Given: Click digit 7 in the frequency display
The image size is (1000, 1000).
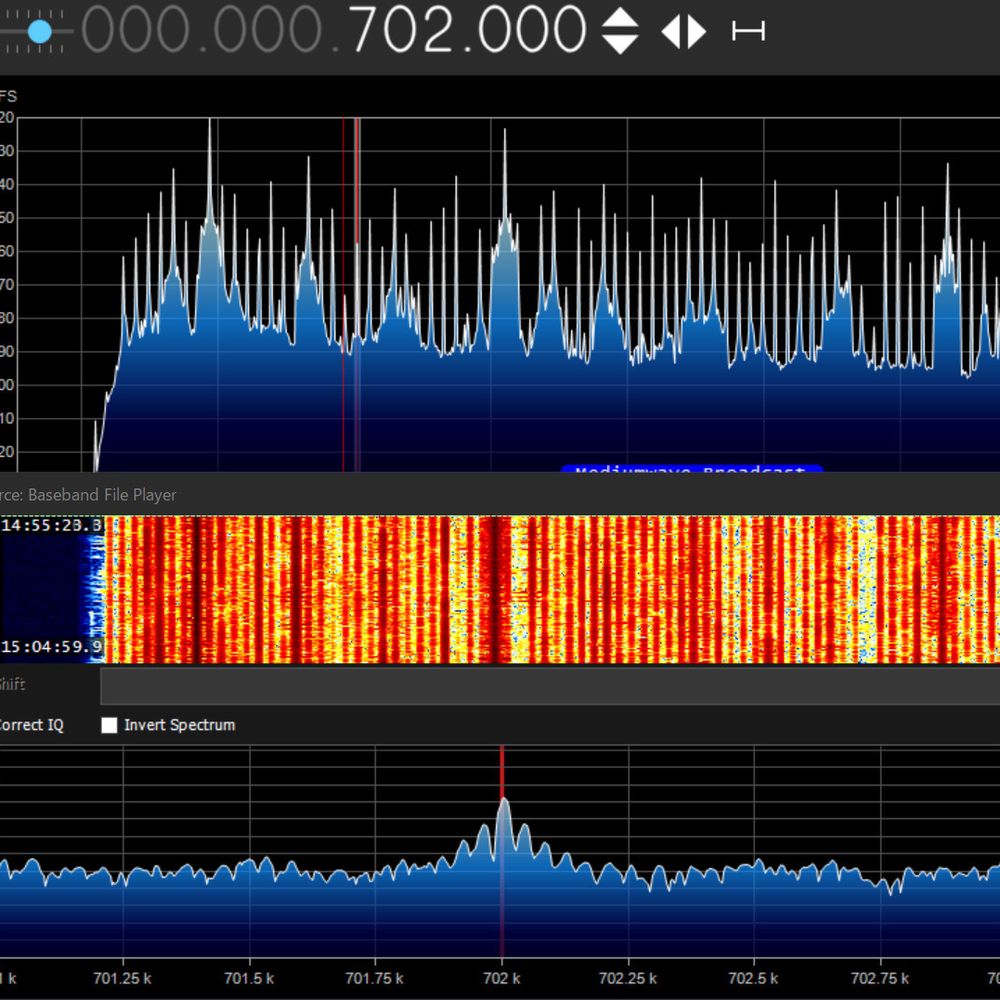Looking at the screenshot, I should coord(366,29).
